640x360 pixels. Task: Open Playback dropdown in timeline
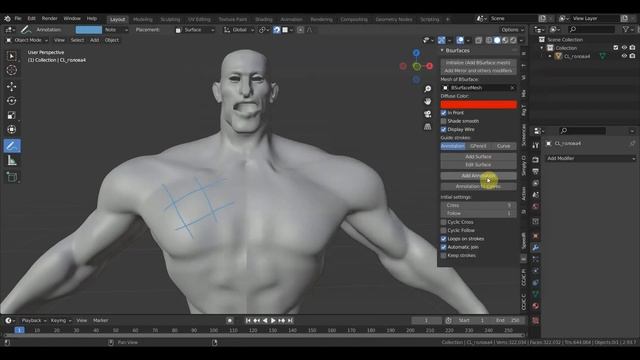tap(33, 320)
